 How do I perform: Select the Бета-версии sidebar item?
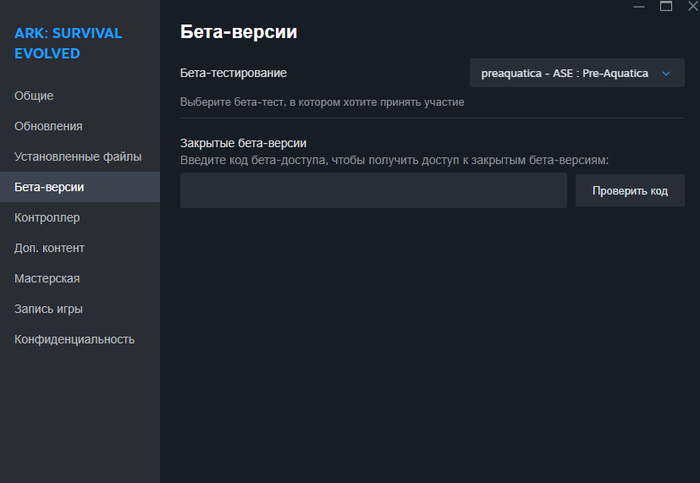click(80, 187)
